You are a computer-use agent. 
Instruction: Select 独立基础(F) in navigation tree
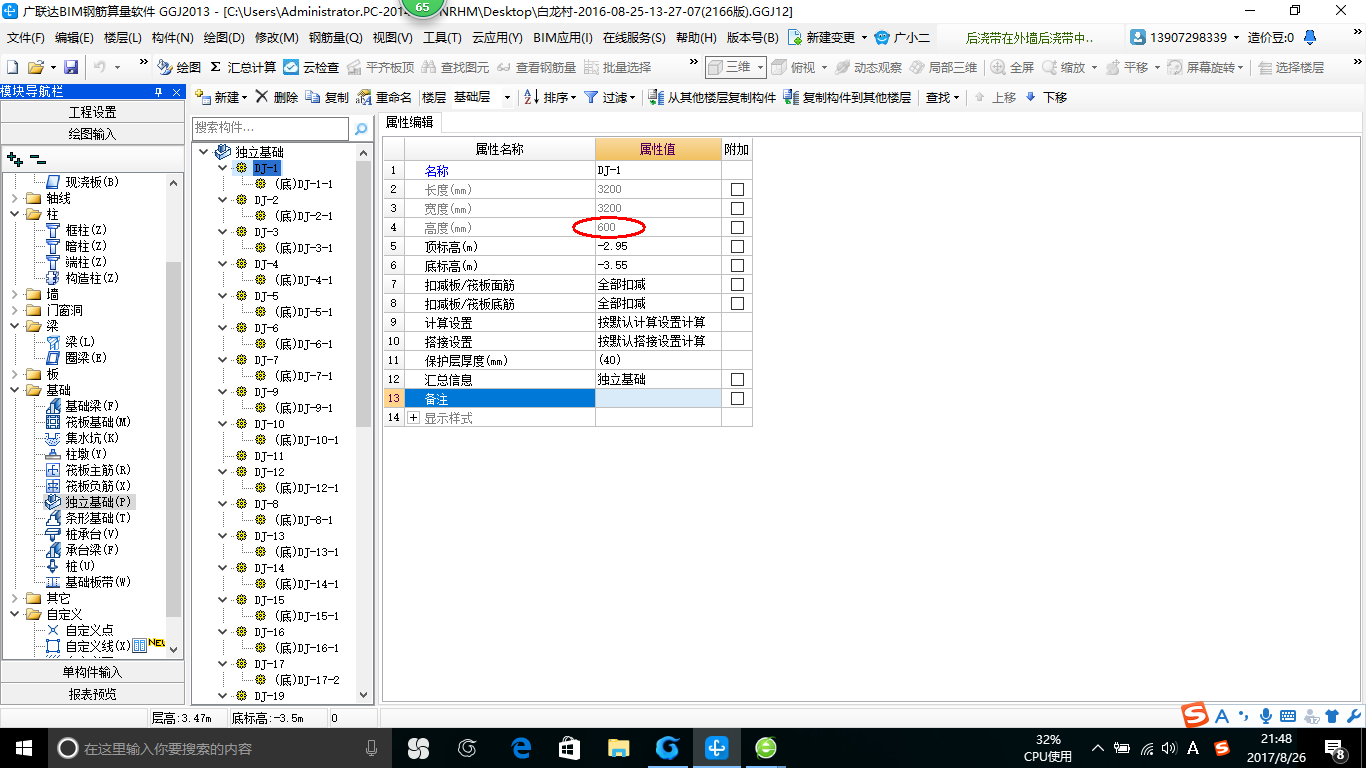click(88, 502)
